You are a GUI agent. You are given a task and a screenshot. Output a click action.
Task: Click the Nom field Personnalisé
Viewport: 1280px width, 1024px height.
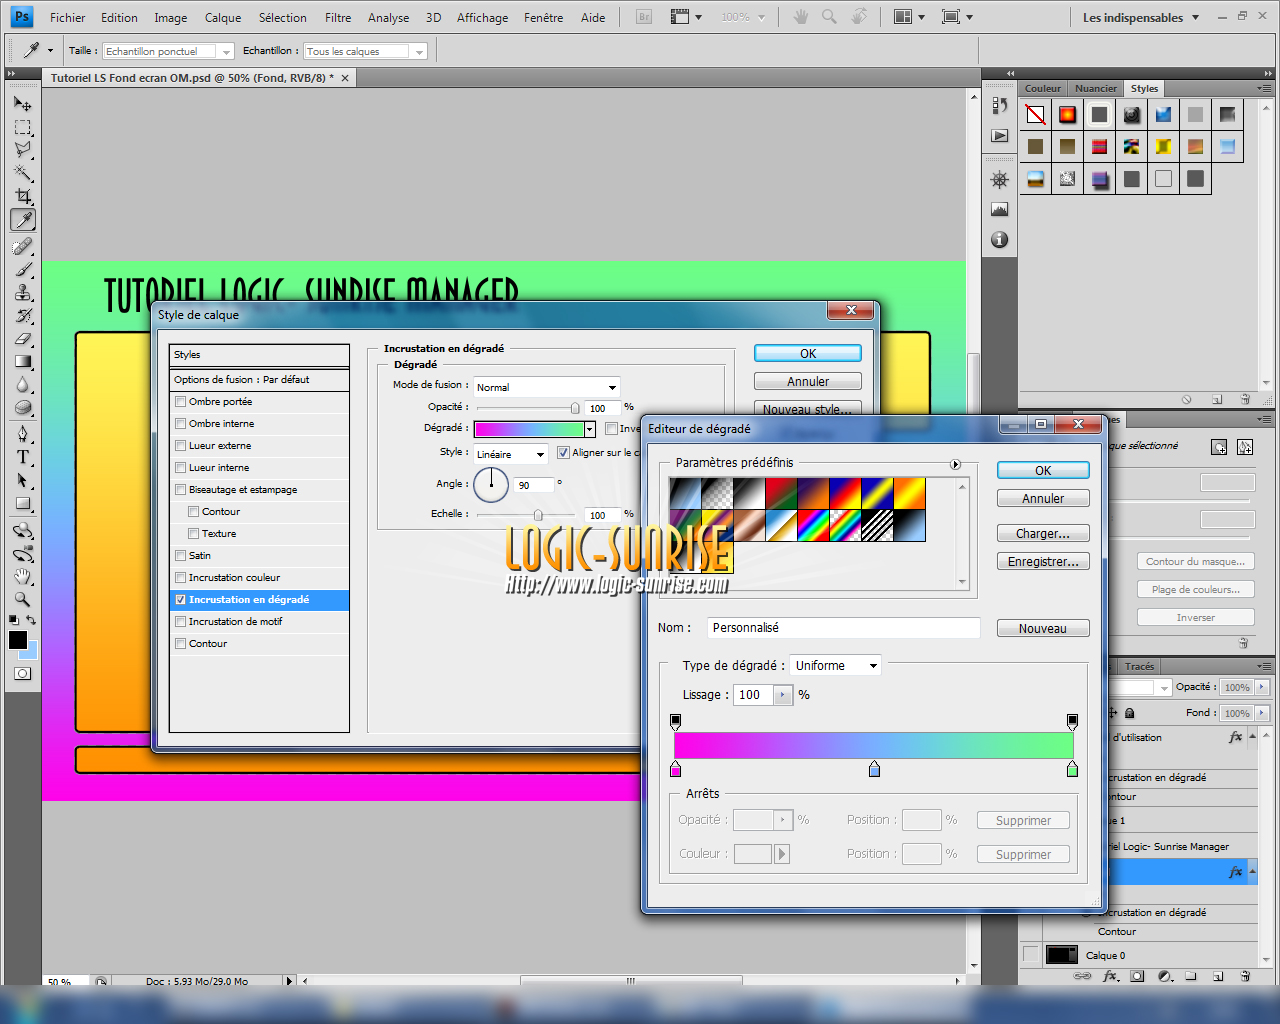pyautogui.click(x=843, y=628)
